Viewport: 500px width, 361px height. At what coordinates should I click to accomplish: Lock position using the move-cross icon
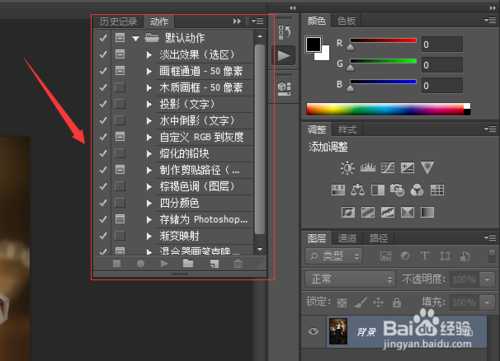(378, 303)
